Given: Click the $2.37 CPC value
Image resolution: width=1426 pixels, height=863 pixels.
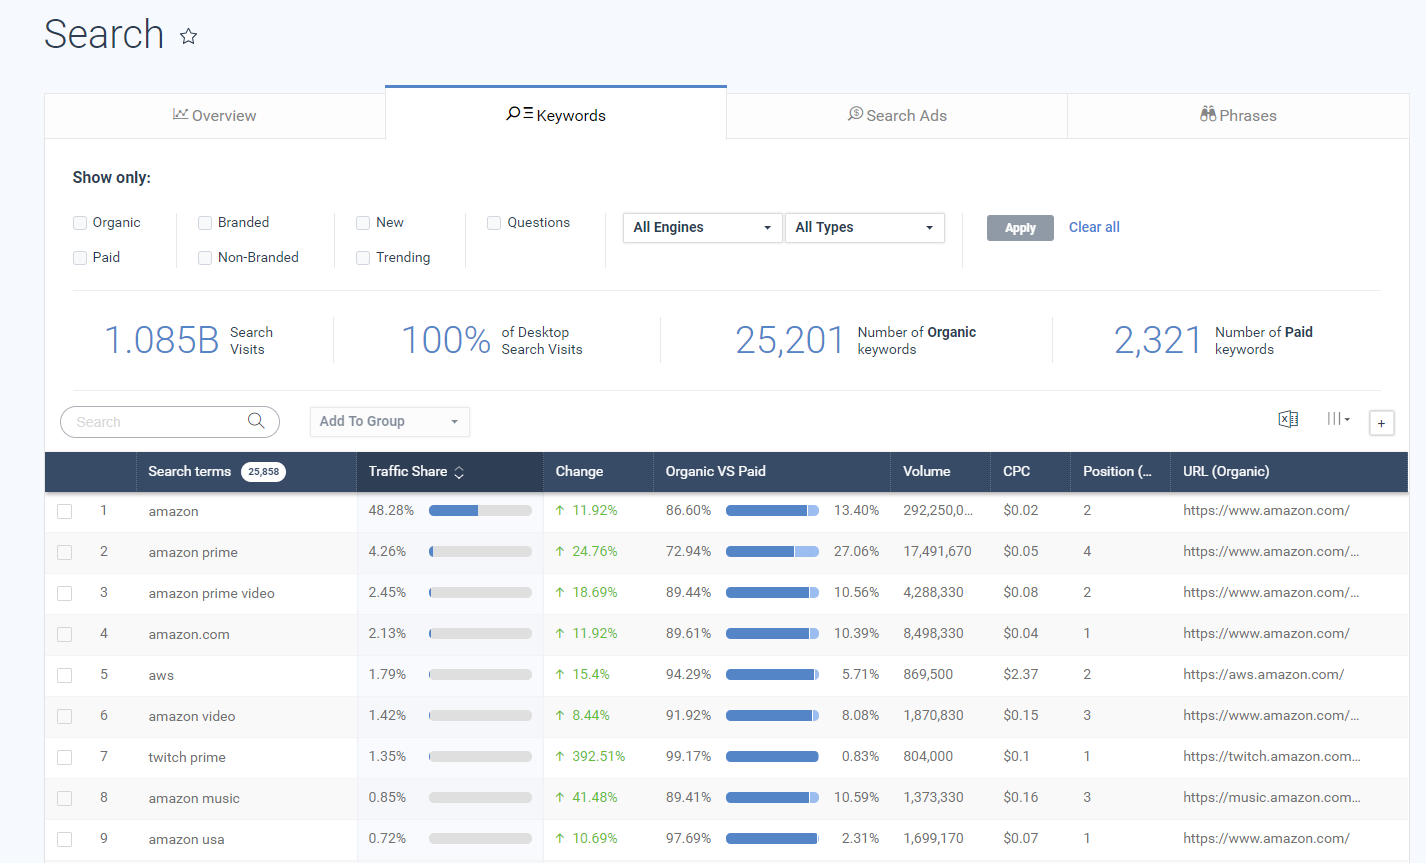Looking at the screenshot, I should tap(1021, 675).
